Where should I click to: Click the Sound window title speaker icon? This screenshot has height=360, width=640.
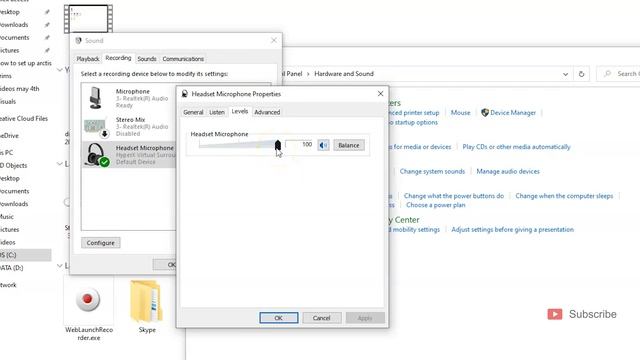click(x=78, y=40)
